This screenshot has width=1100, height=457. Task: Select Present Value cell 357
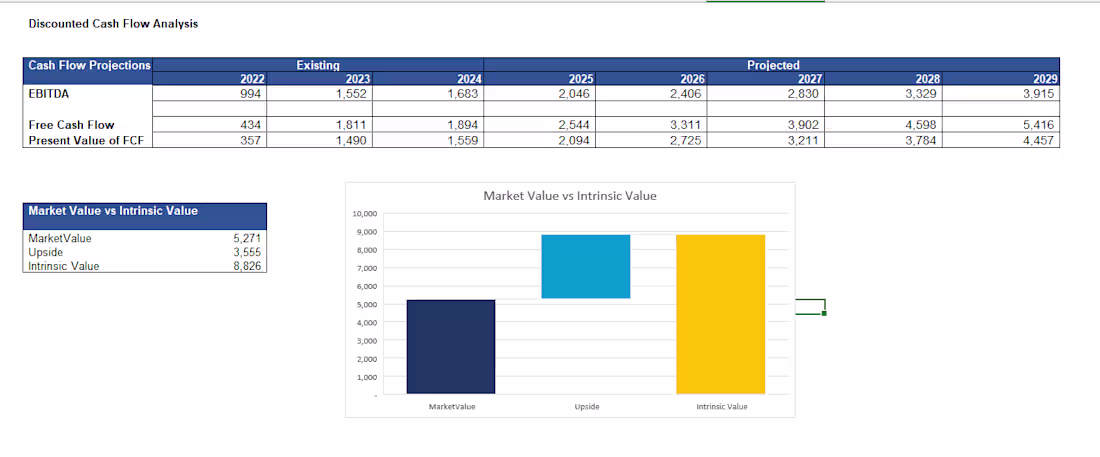click(208, 140)
